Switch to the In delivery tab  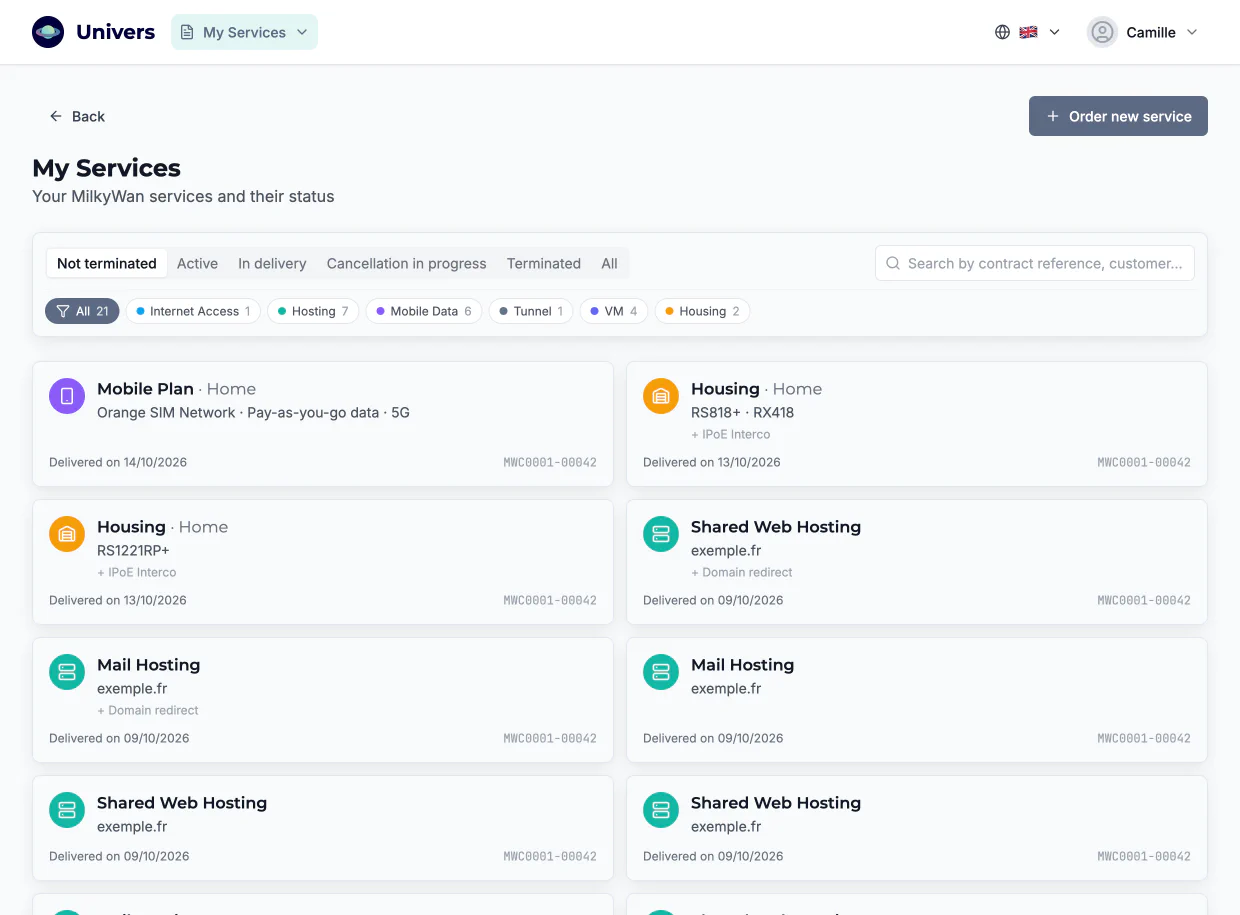(272, 263)
